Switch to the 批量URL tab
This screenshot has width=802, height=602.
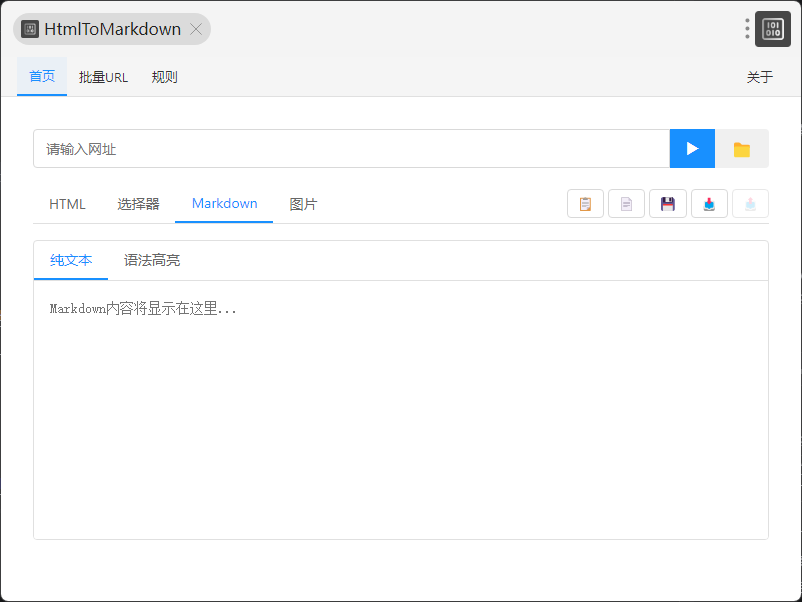click(103, 77)
